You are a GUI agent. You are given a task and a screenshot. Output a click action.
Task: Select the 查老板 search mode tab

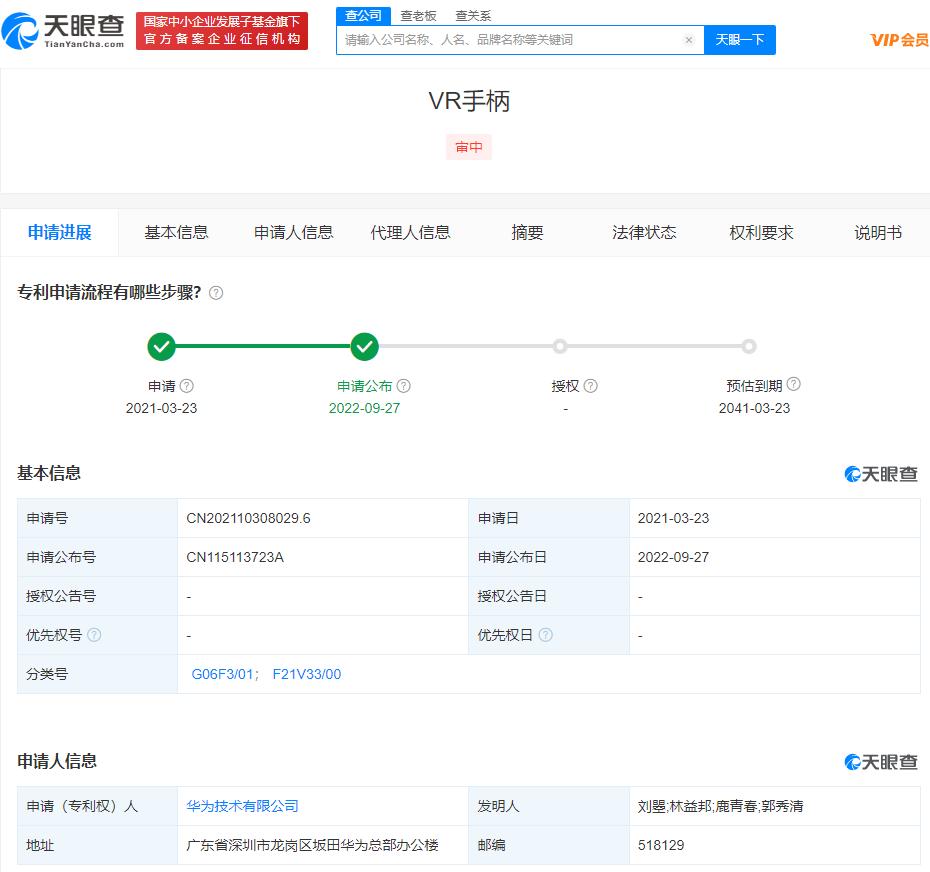click(418, 15)
